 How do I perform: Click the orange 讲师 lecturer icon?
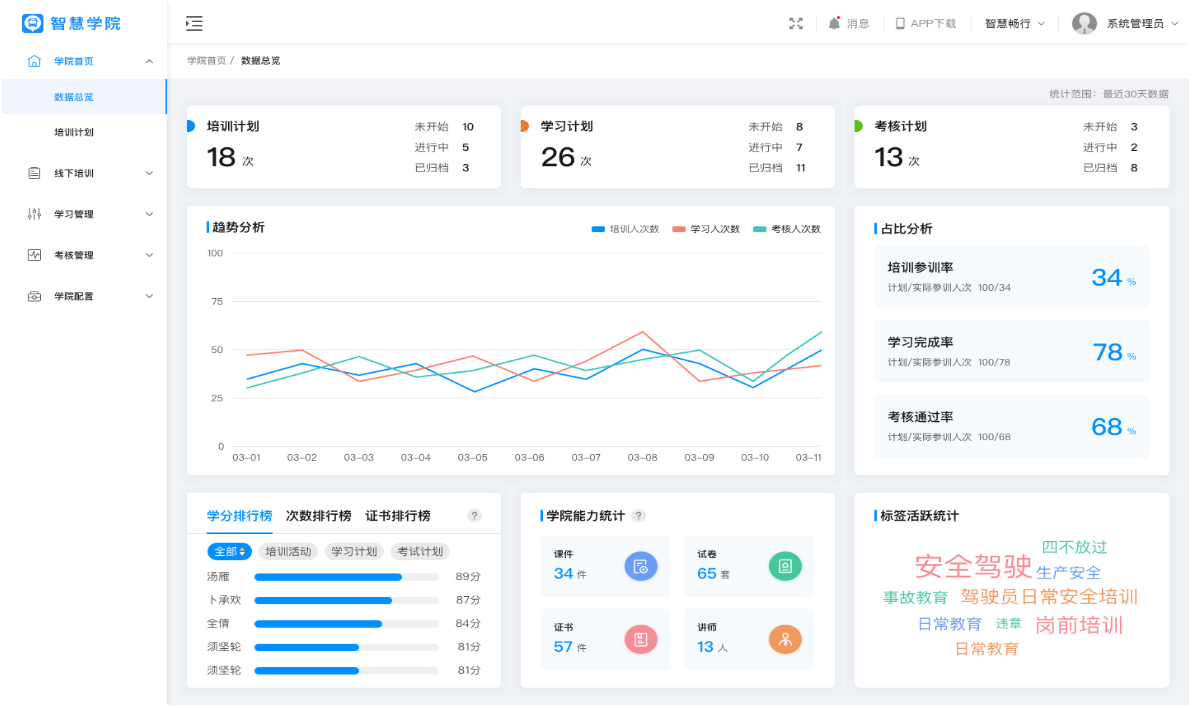[785, 639]
